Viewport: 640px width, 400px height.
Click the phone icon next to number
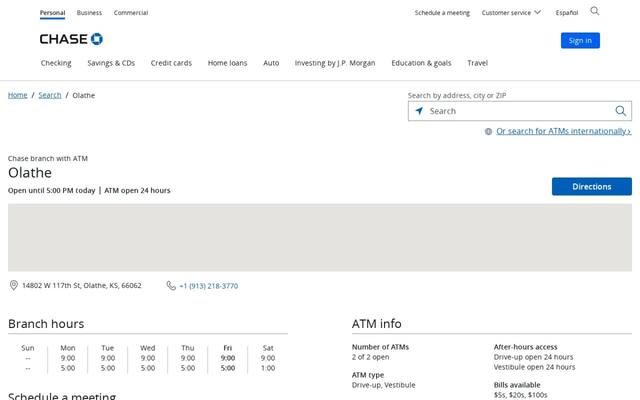(x=171, y=285)
